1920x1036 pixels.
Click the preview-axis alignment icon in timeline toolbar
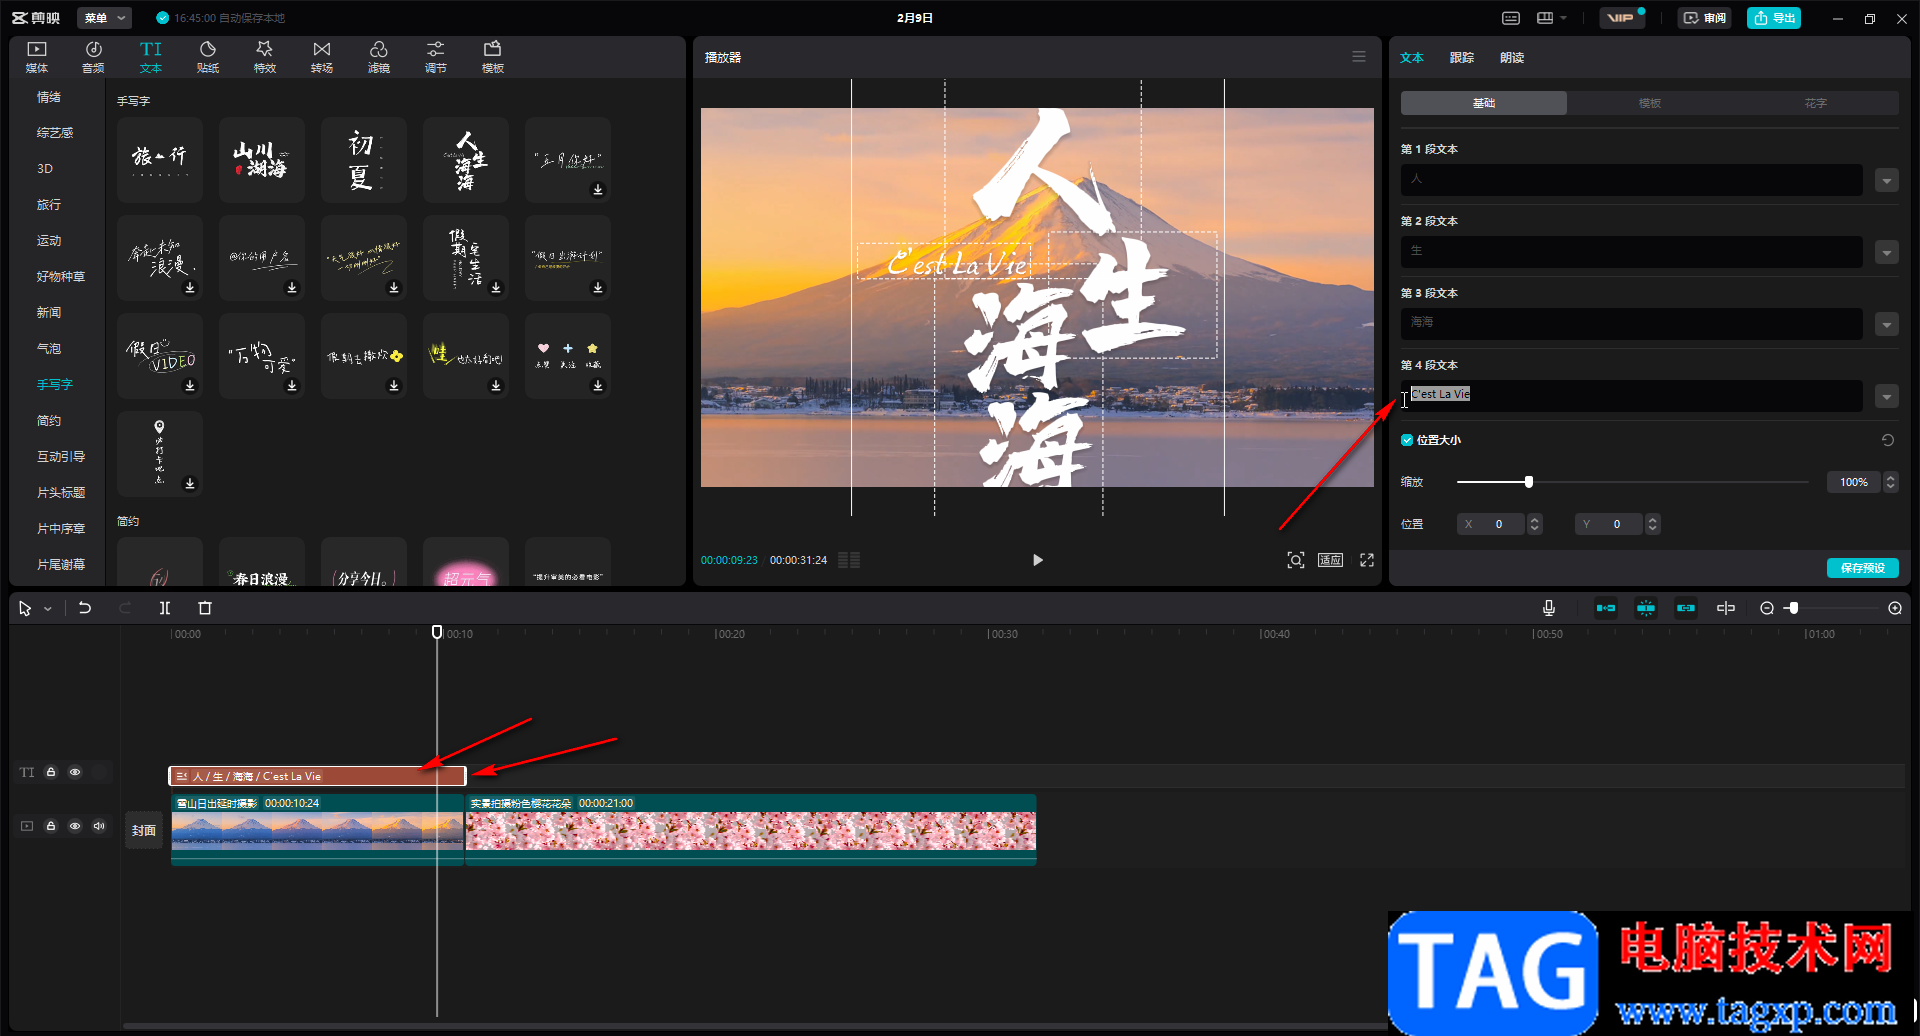pos(1726,608)
